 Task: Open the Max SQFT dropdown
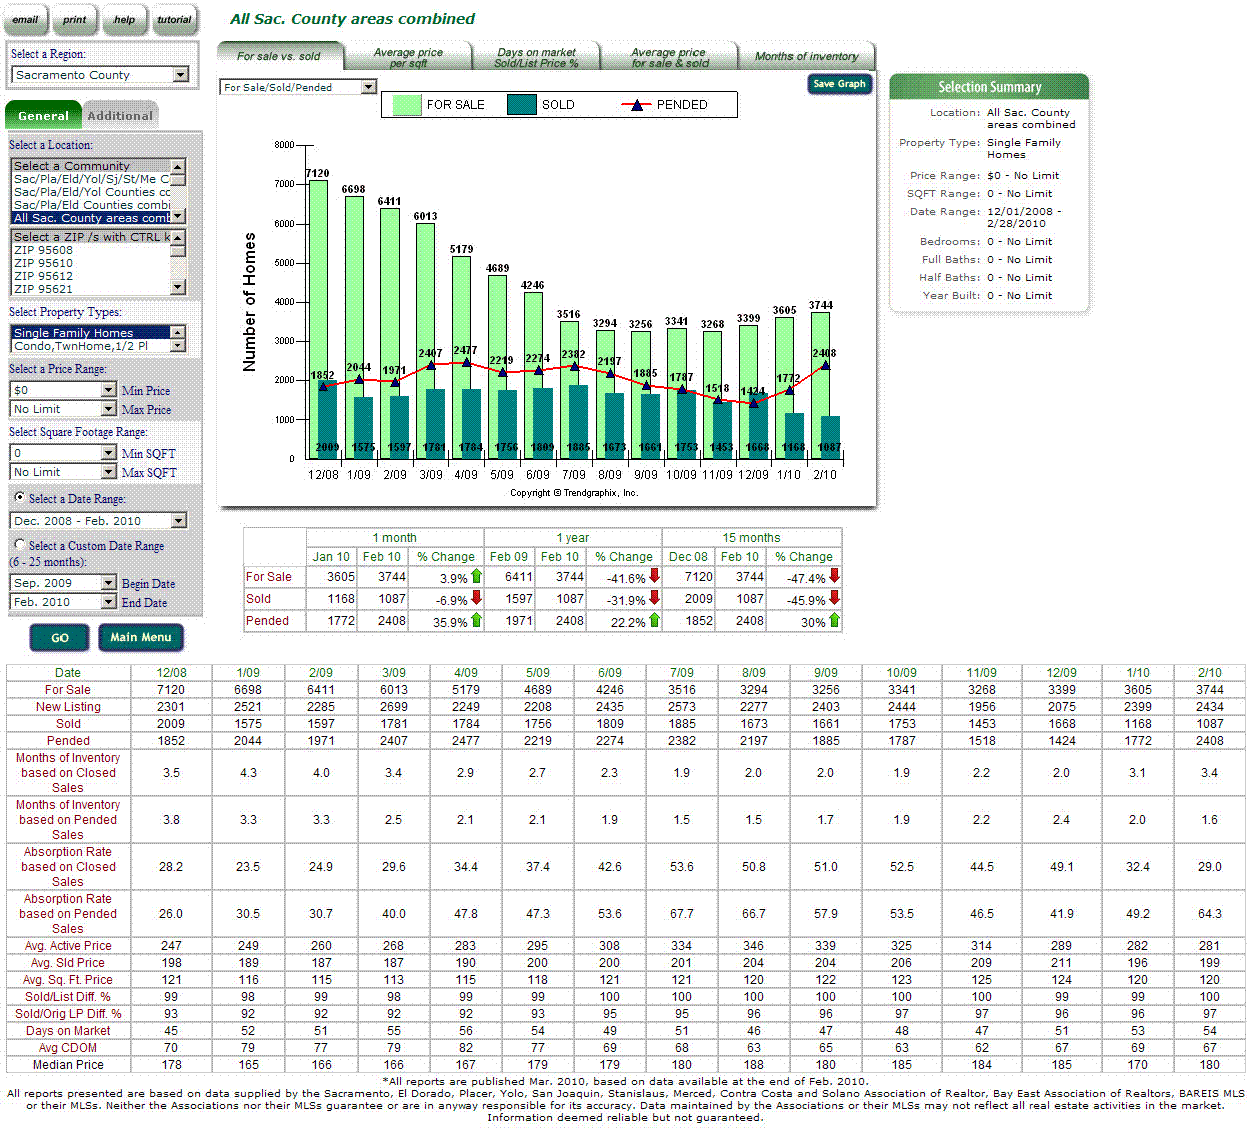pyautogui.click(x=64, y=472)
